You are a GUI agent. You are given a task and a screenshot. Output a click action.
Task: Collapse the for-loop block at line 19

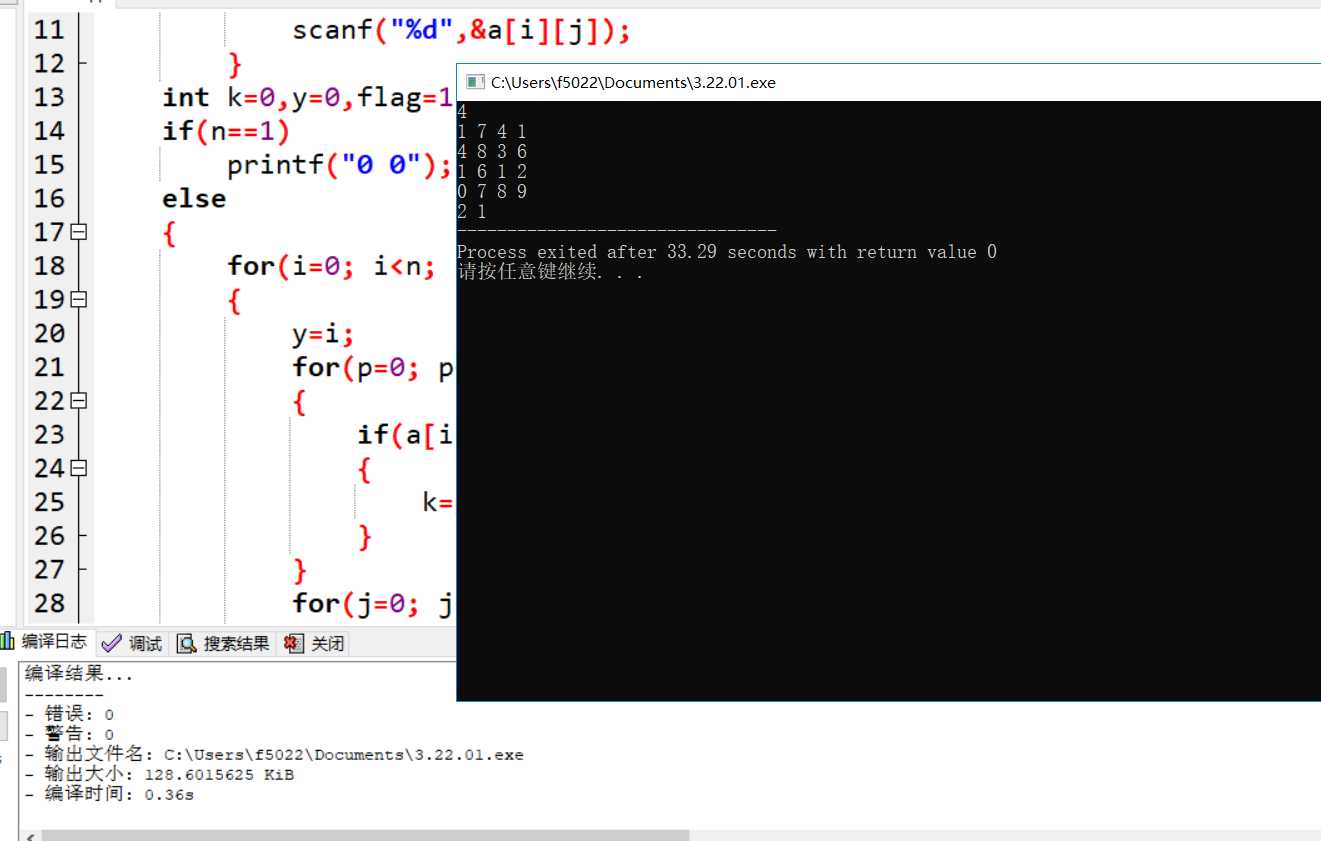click(79, 299)
